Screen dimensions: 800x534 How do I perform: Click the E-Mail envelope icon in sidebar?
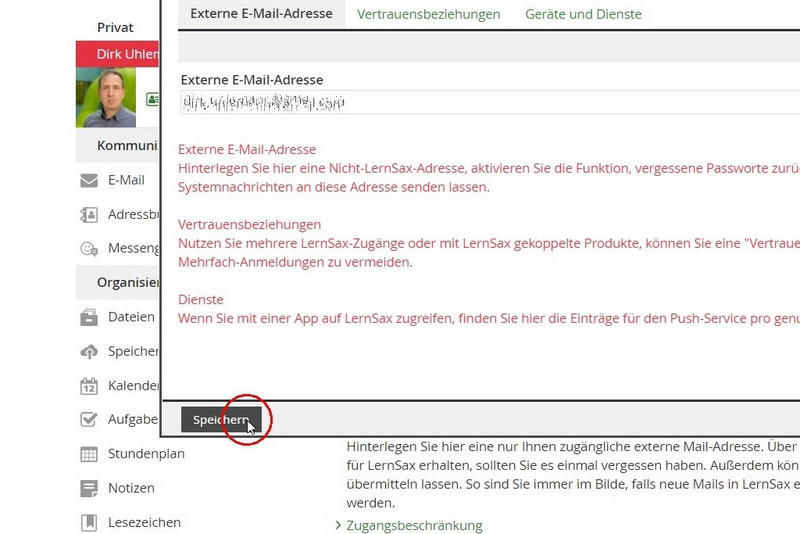pos(89,181)
